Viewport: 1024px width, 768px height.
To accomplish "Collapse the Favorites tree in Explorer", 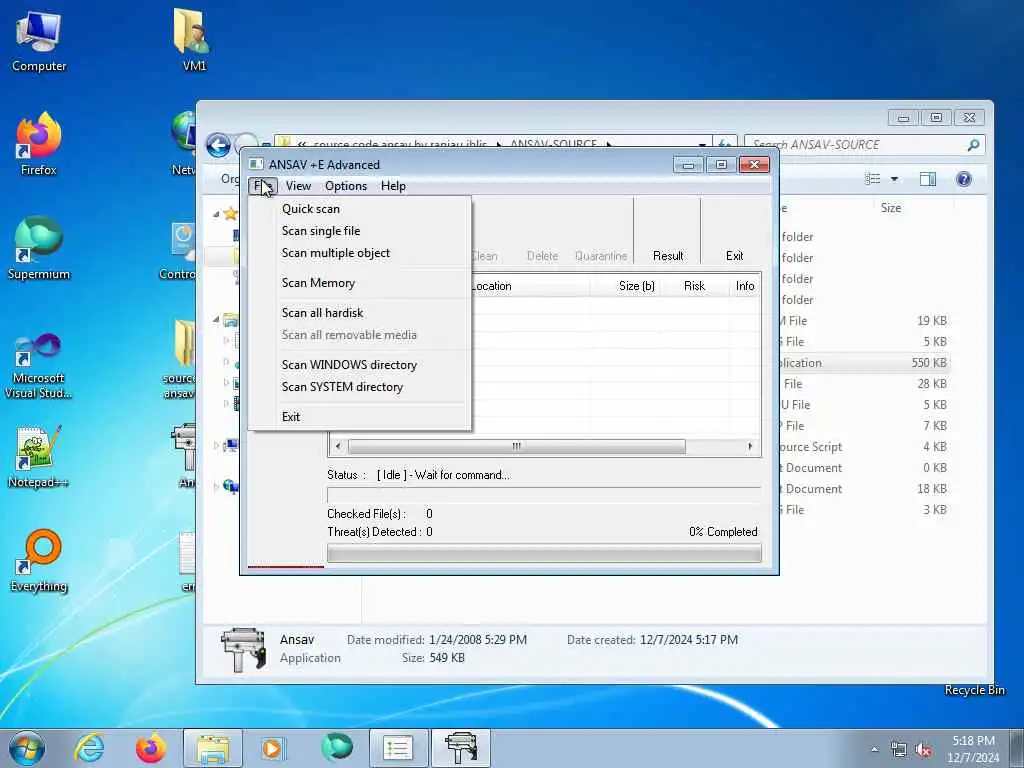I will click(216, 214).
